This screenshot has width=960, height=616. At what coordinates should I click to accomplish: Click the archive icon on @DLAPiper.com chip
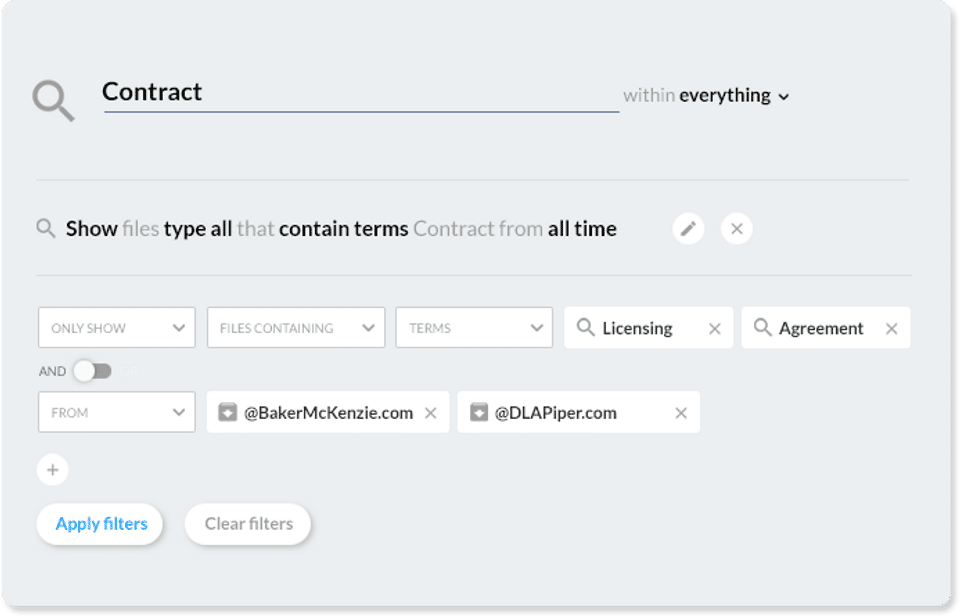479,413
